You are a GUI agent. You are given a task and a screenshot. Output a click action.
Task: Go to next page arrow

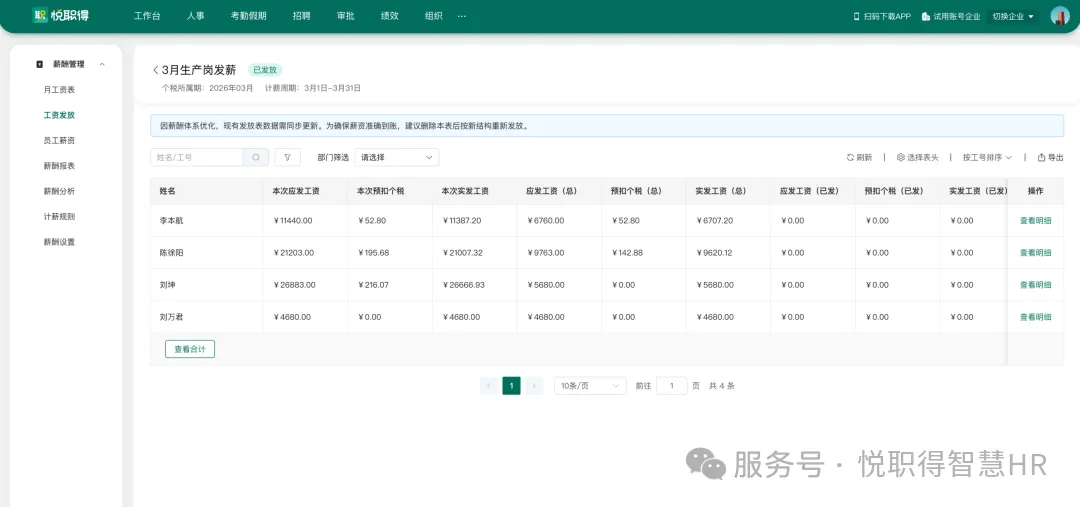tap(534, 386)
